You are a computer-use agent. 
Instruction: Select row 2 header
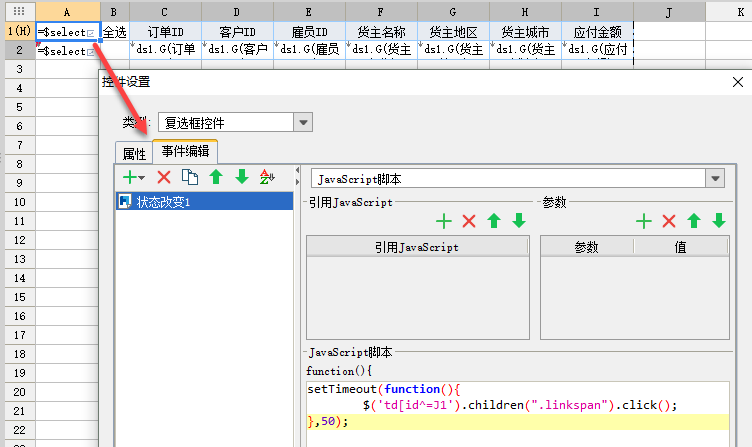tap(19, 50)
